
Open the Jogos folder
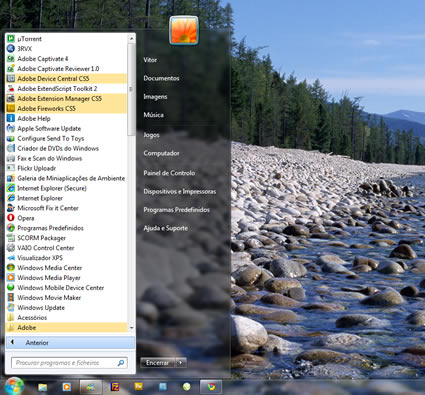pos(151,135)
